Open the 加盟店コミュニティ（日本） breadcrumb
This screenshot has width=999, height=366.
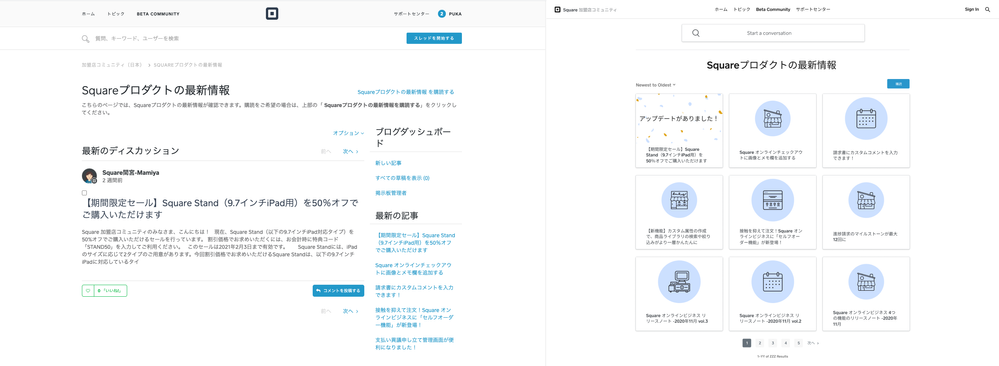[112, 65]
